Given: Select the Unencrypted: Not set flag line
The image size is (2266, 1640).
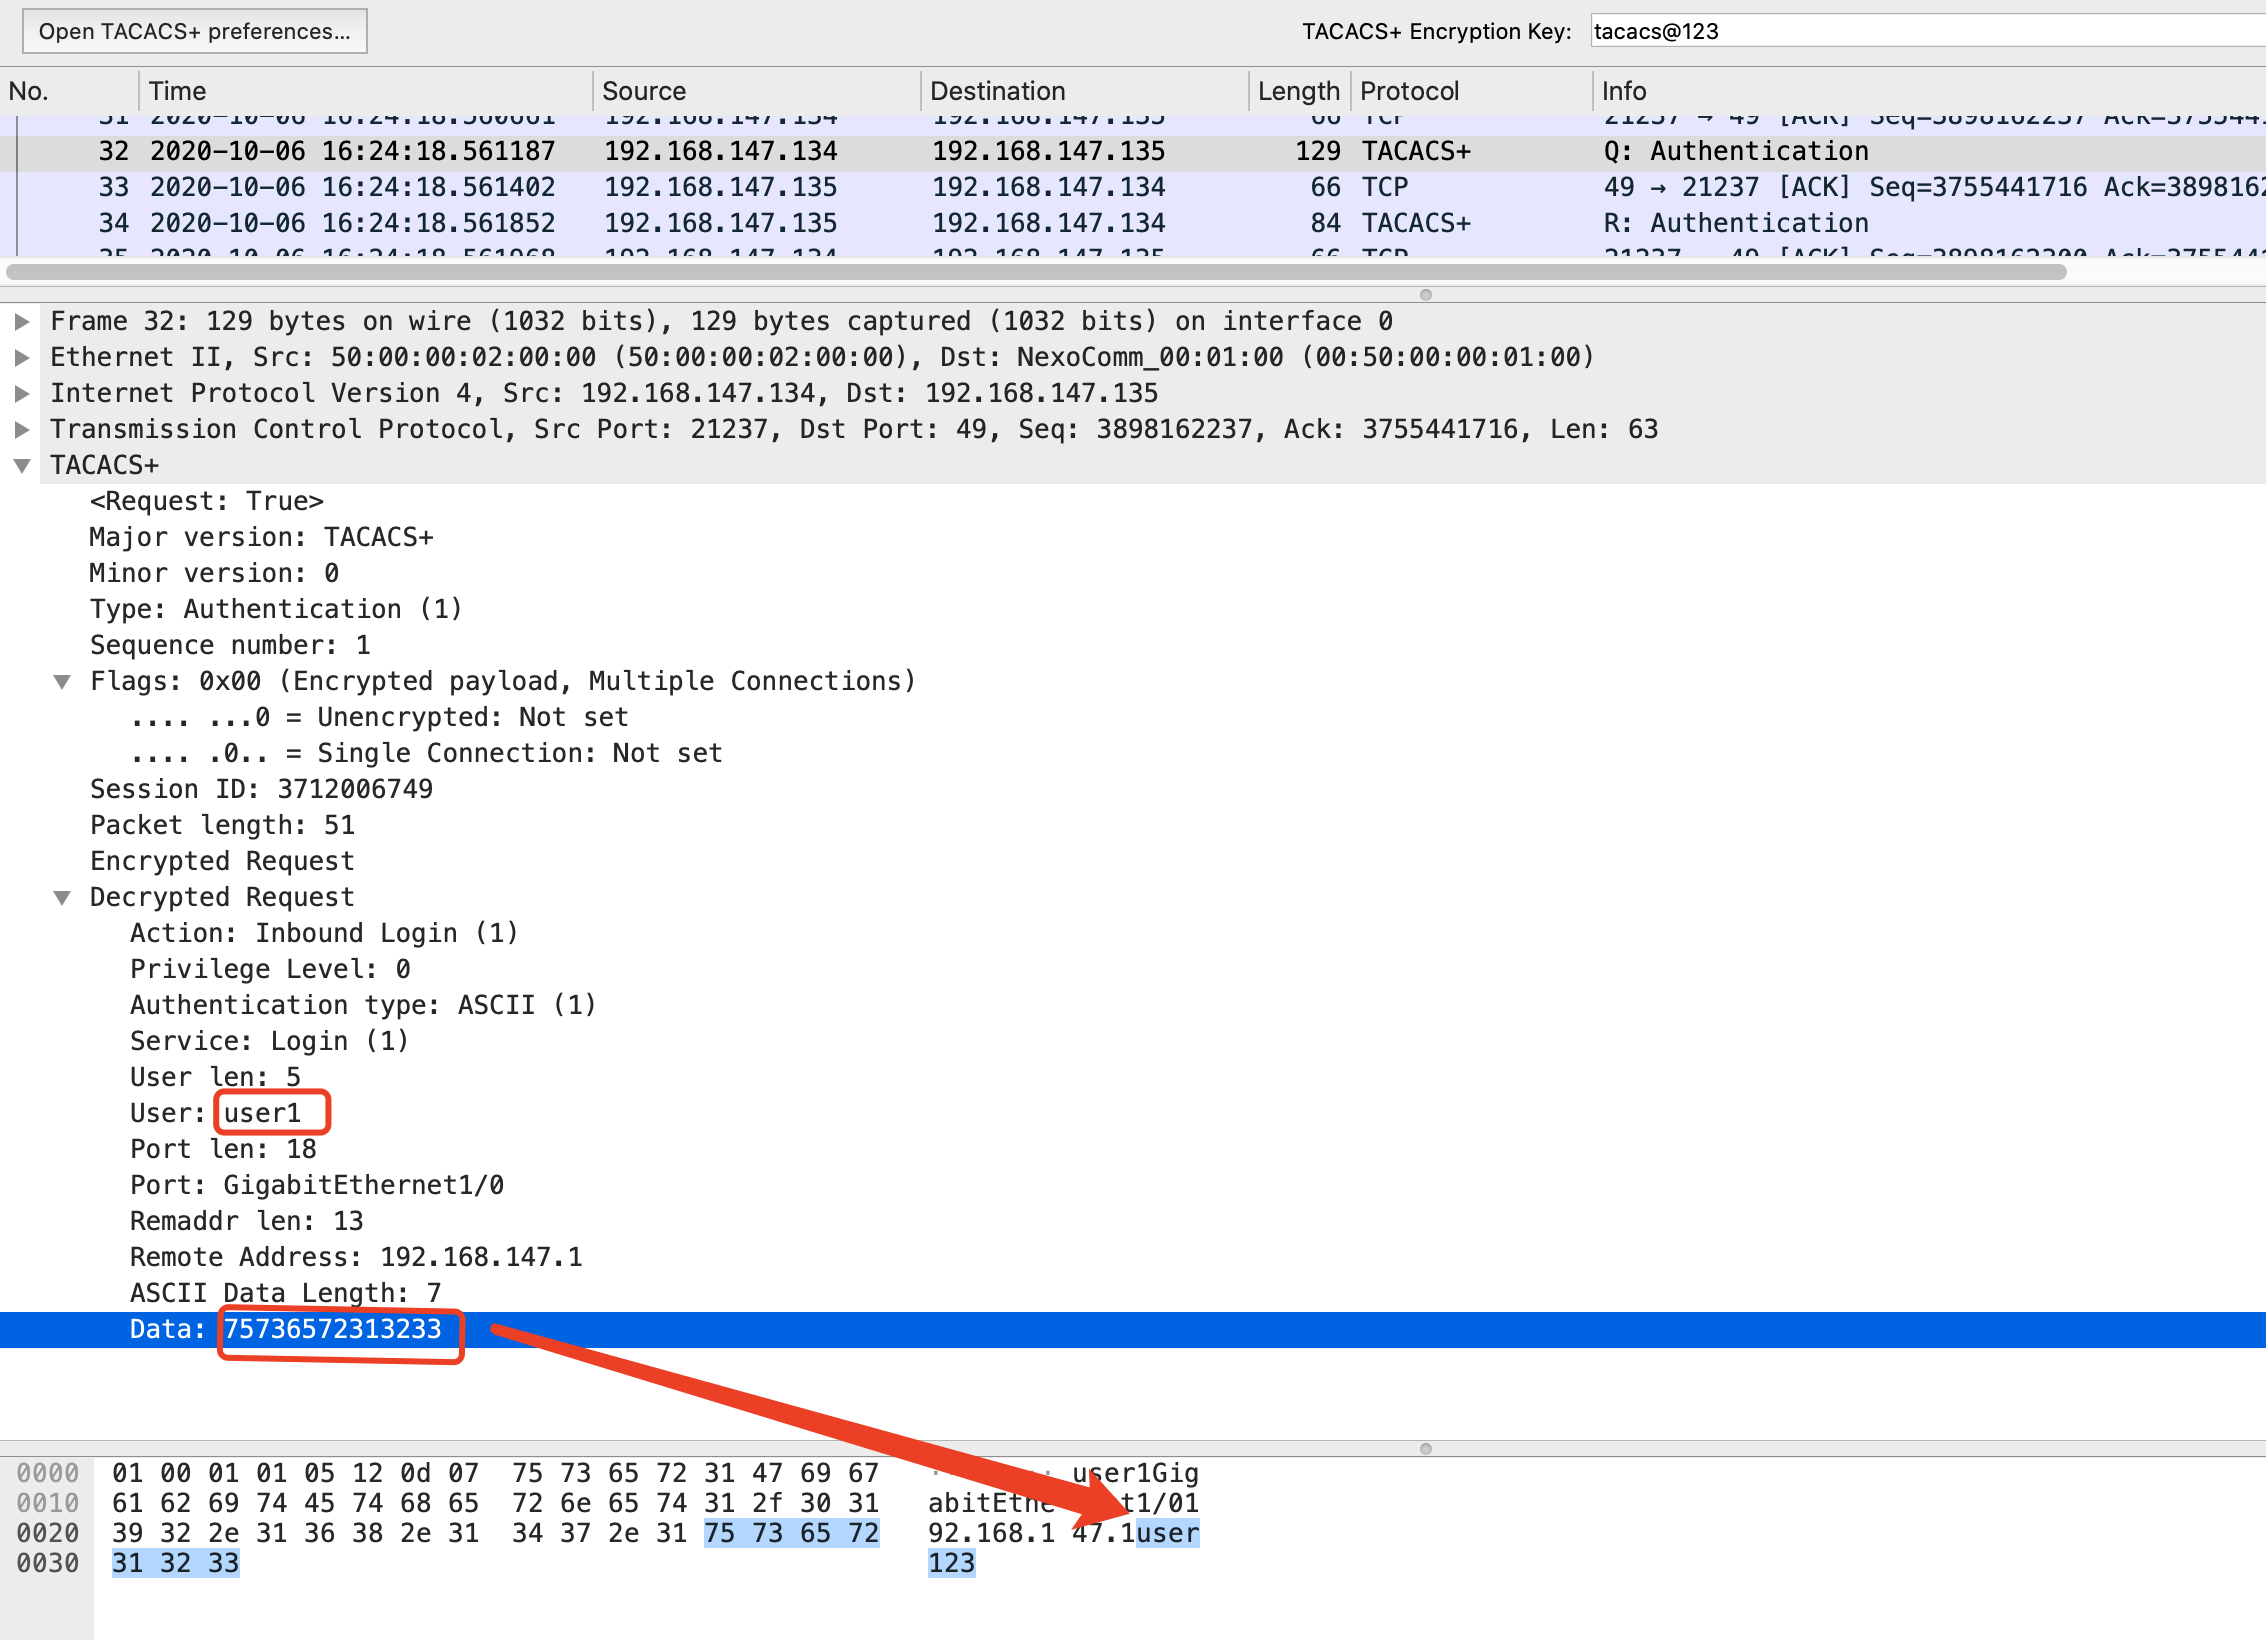Looking at the screenshot, I should [380, 717].
